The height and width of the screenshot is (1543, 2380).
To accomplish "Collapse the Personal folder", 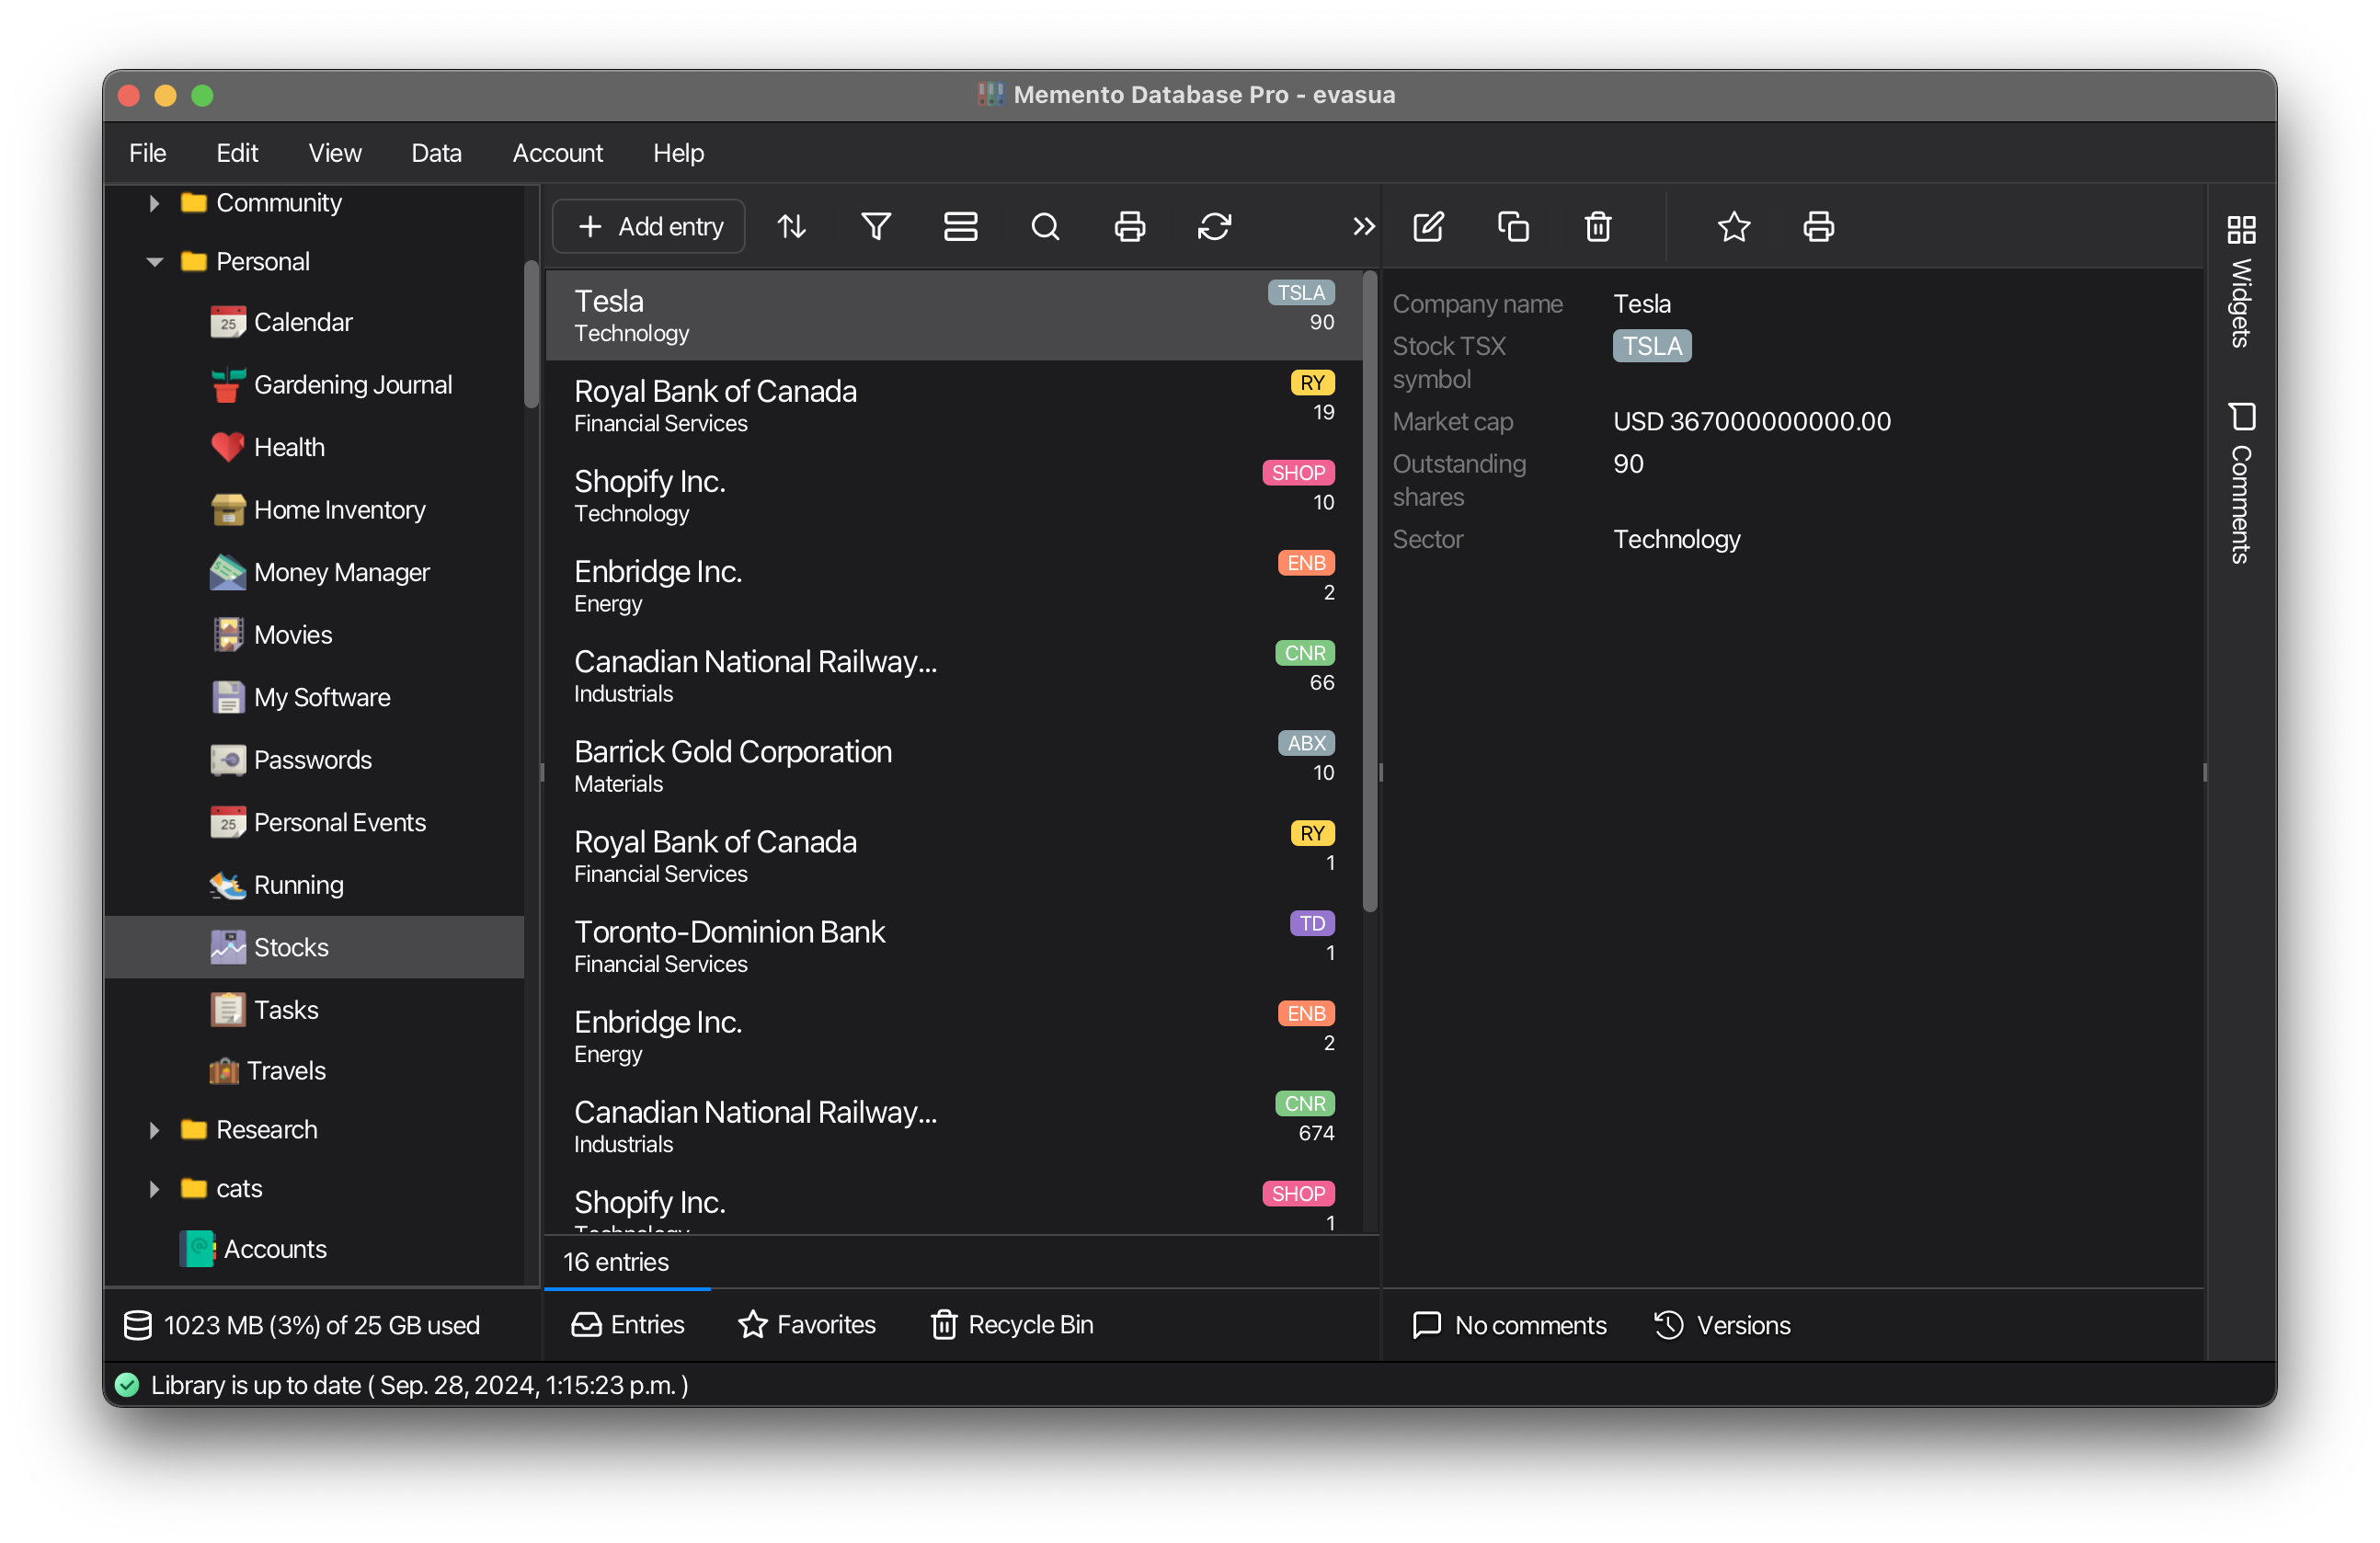I will pyautogui.click(x=154, y=261).
